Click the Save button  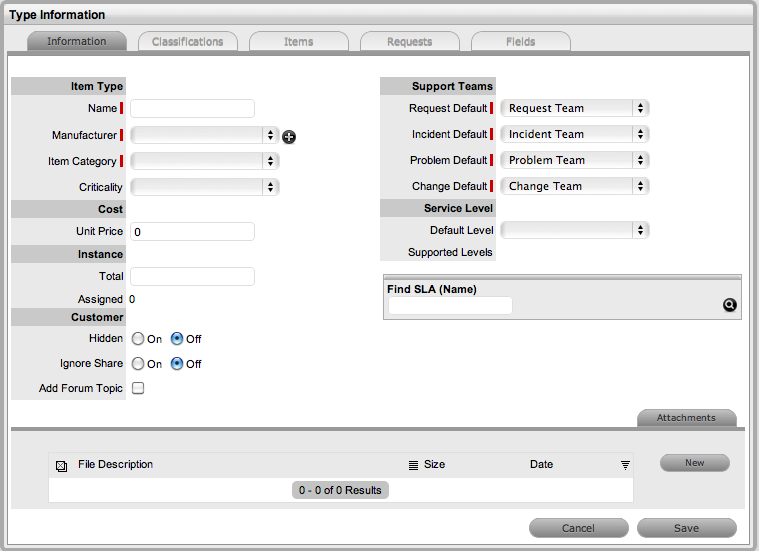686,528
